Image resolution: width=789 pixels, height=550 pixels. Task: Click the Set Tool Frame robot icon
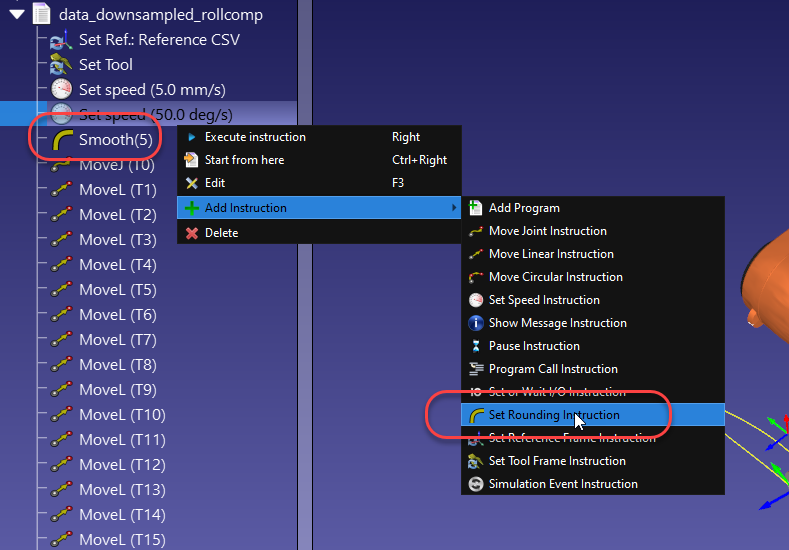coord(476,461)
